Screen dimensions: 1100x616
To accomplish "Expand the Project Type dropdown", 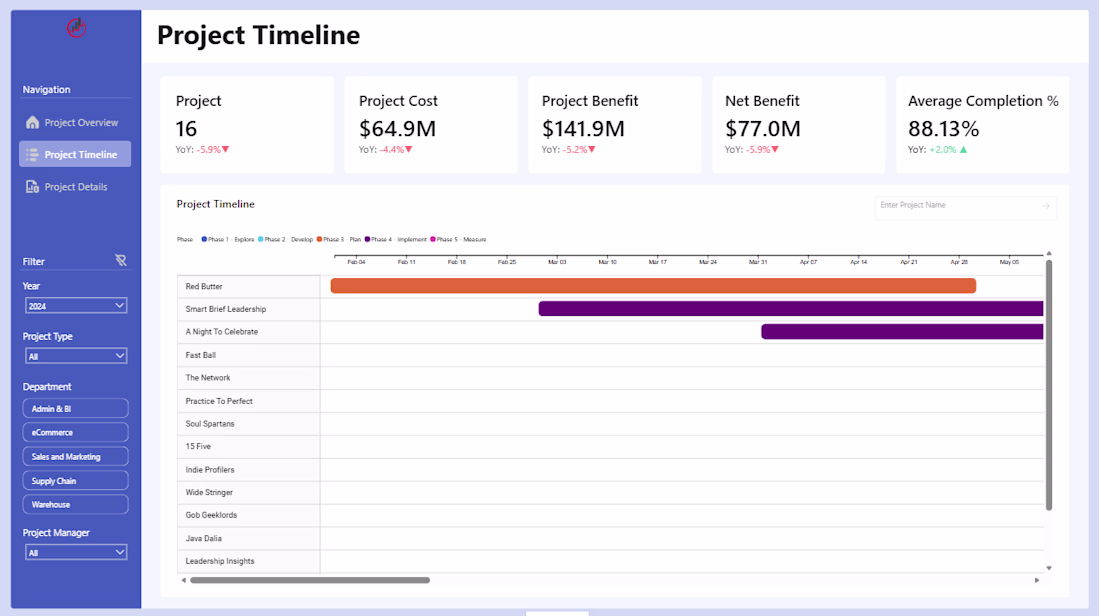I will pos(76,356).
